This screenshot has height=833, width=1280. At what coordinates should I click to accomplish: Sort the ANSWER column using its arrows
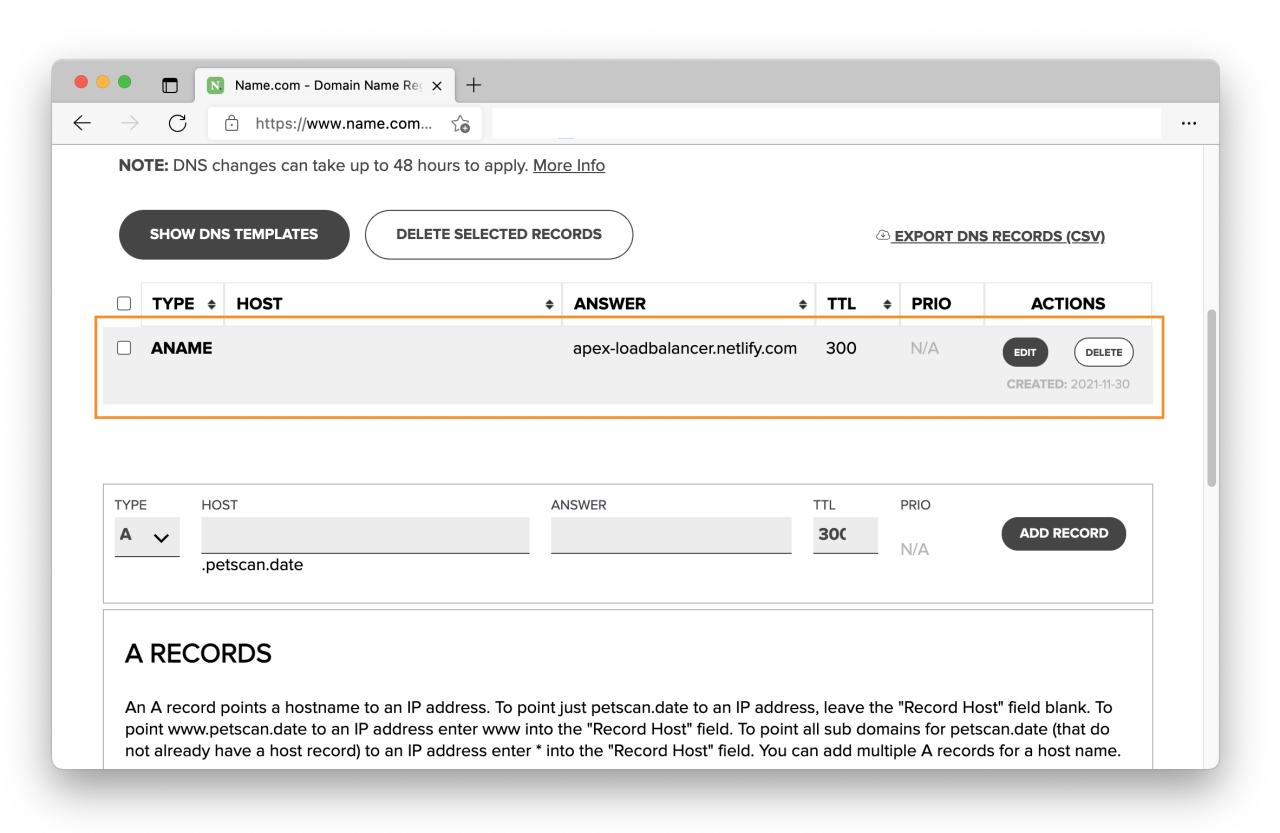coord(802,302)
